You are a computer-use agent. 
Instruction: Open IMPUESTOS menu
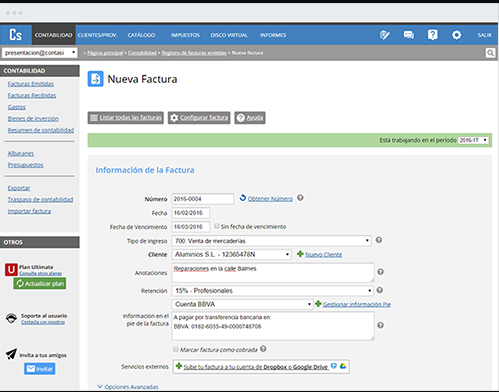point(185,35)
